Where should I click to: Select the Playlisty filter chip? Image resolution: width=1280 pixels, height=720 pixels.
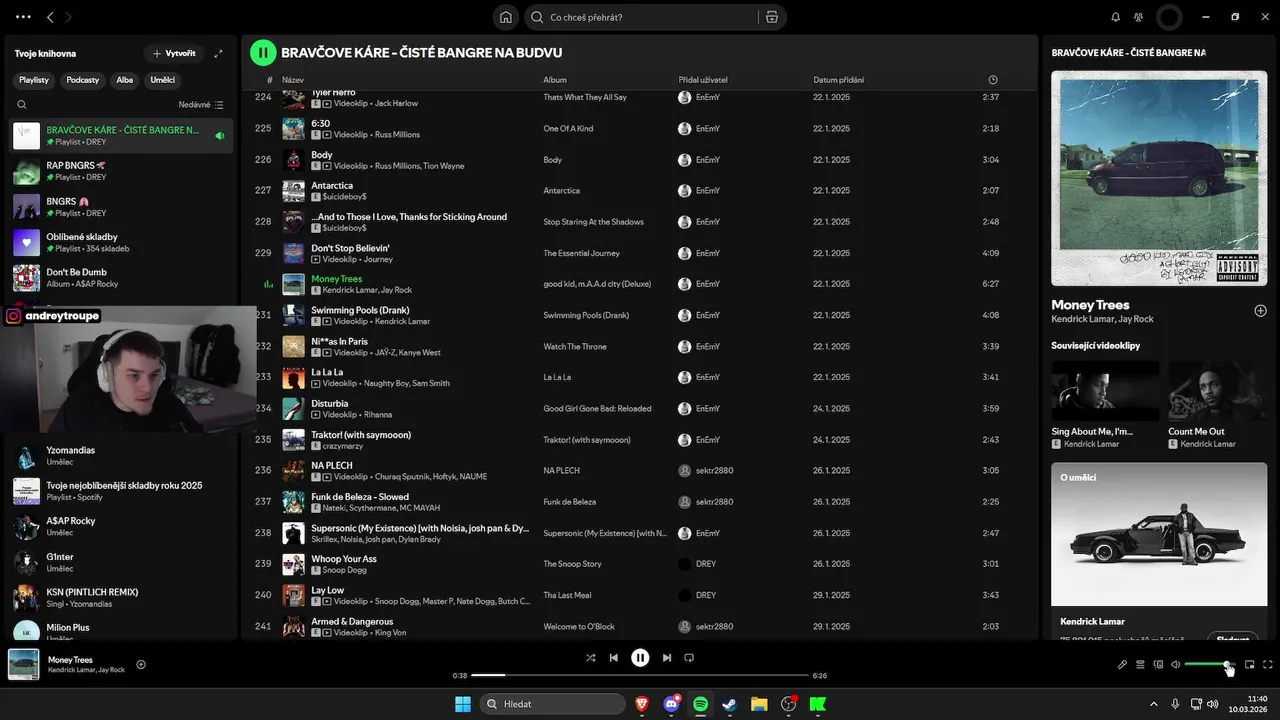34,79
